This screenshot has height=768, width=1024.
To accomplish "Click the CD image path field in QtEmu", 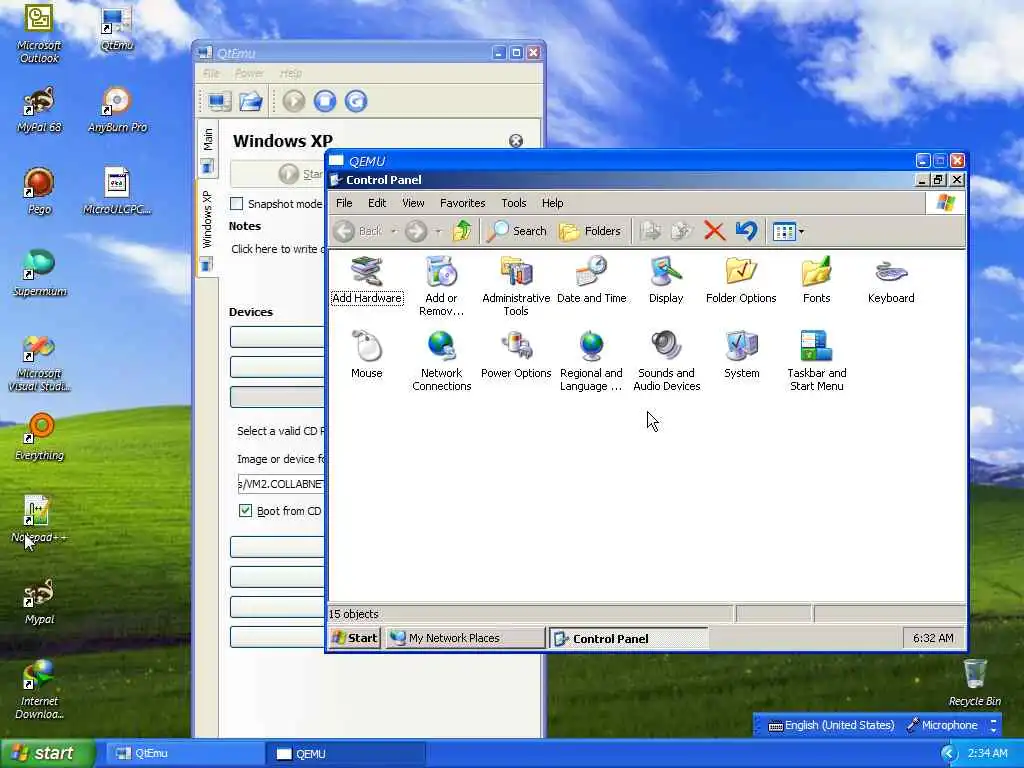I will point(281,484).
